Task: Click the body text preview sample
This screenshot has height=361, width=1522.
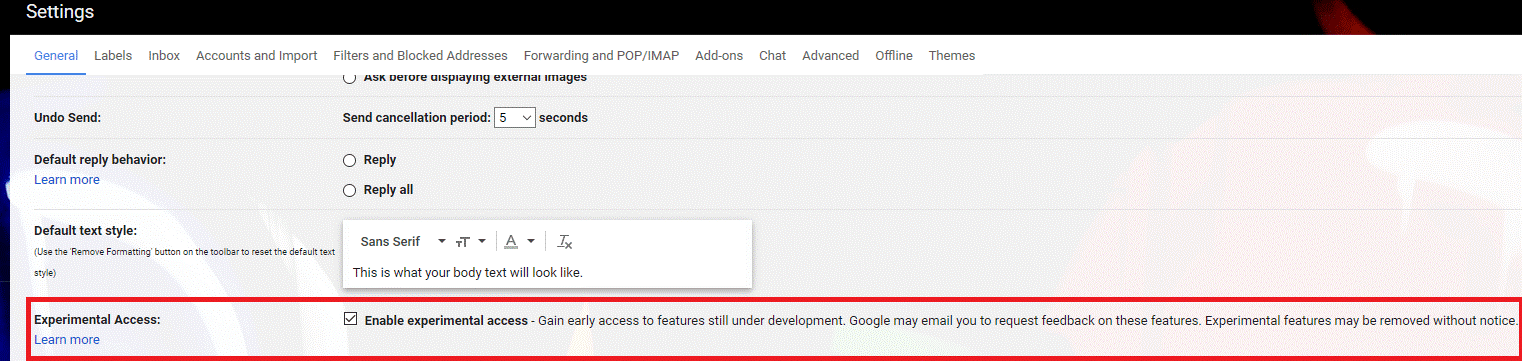Action: [468, 272]
